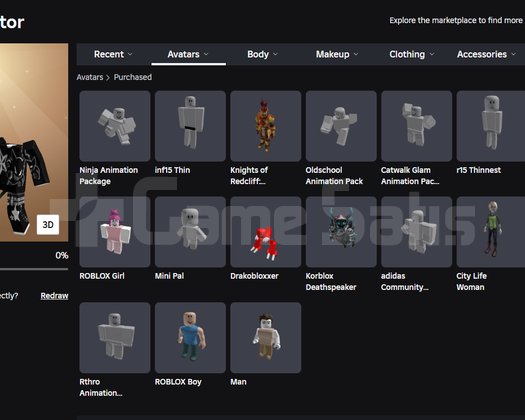Click the City Life Woman name label
The image size is (525, 420).
(471, 281)
